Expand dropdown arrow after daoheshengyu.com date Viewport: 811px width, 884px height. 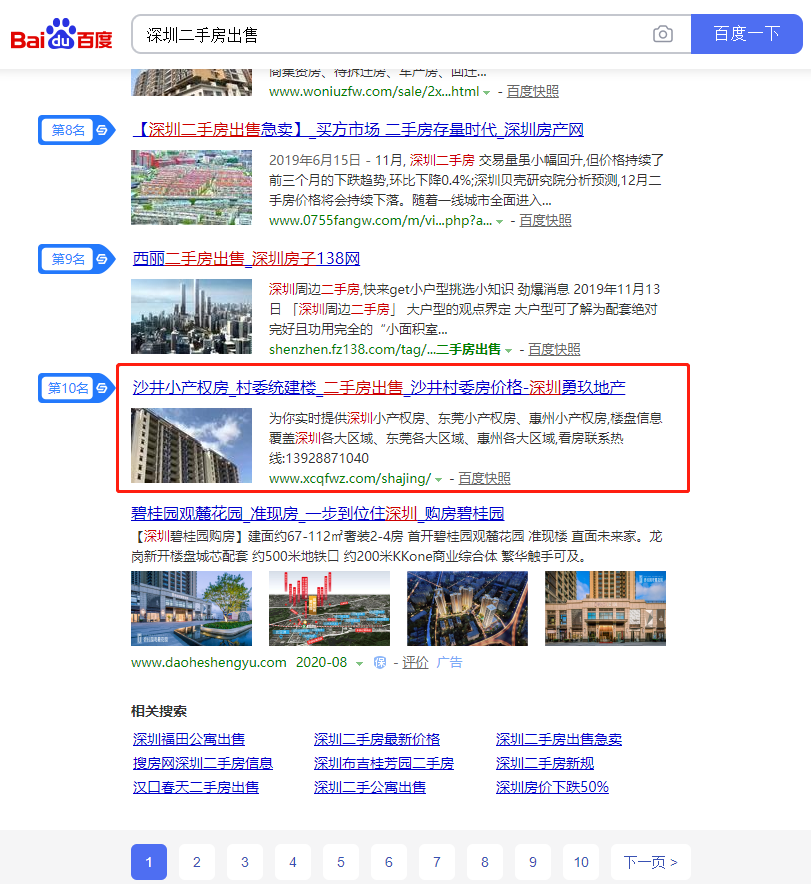point(359,664)
